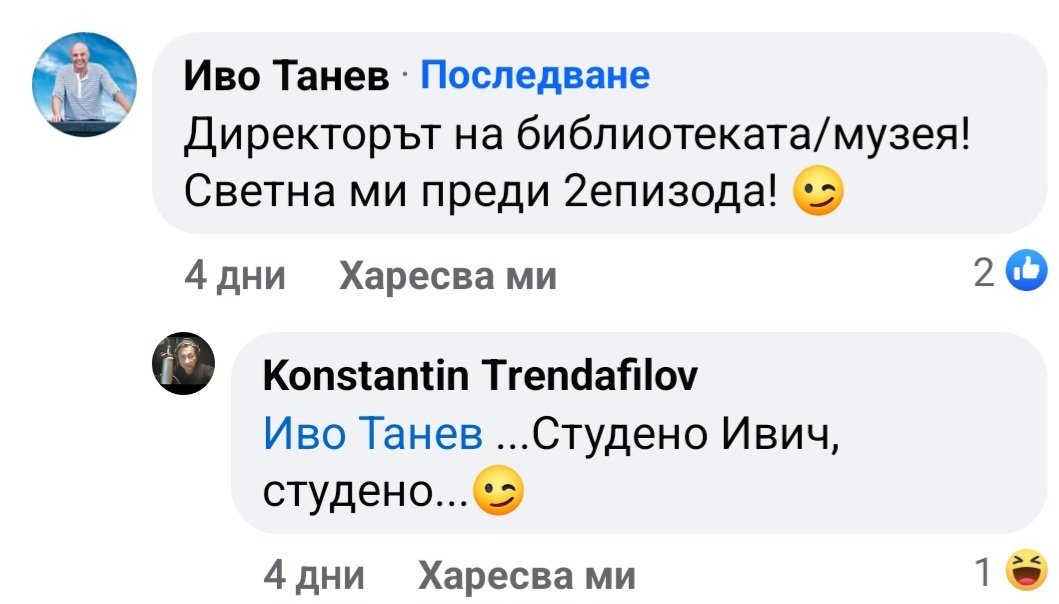Click the laughing reaction emoji icon
The height and width of the screenshot is (604, 1059).
coord(1028,571)
